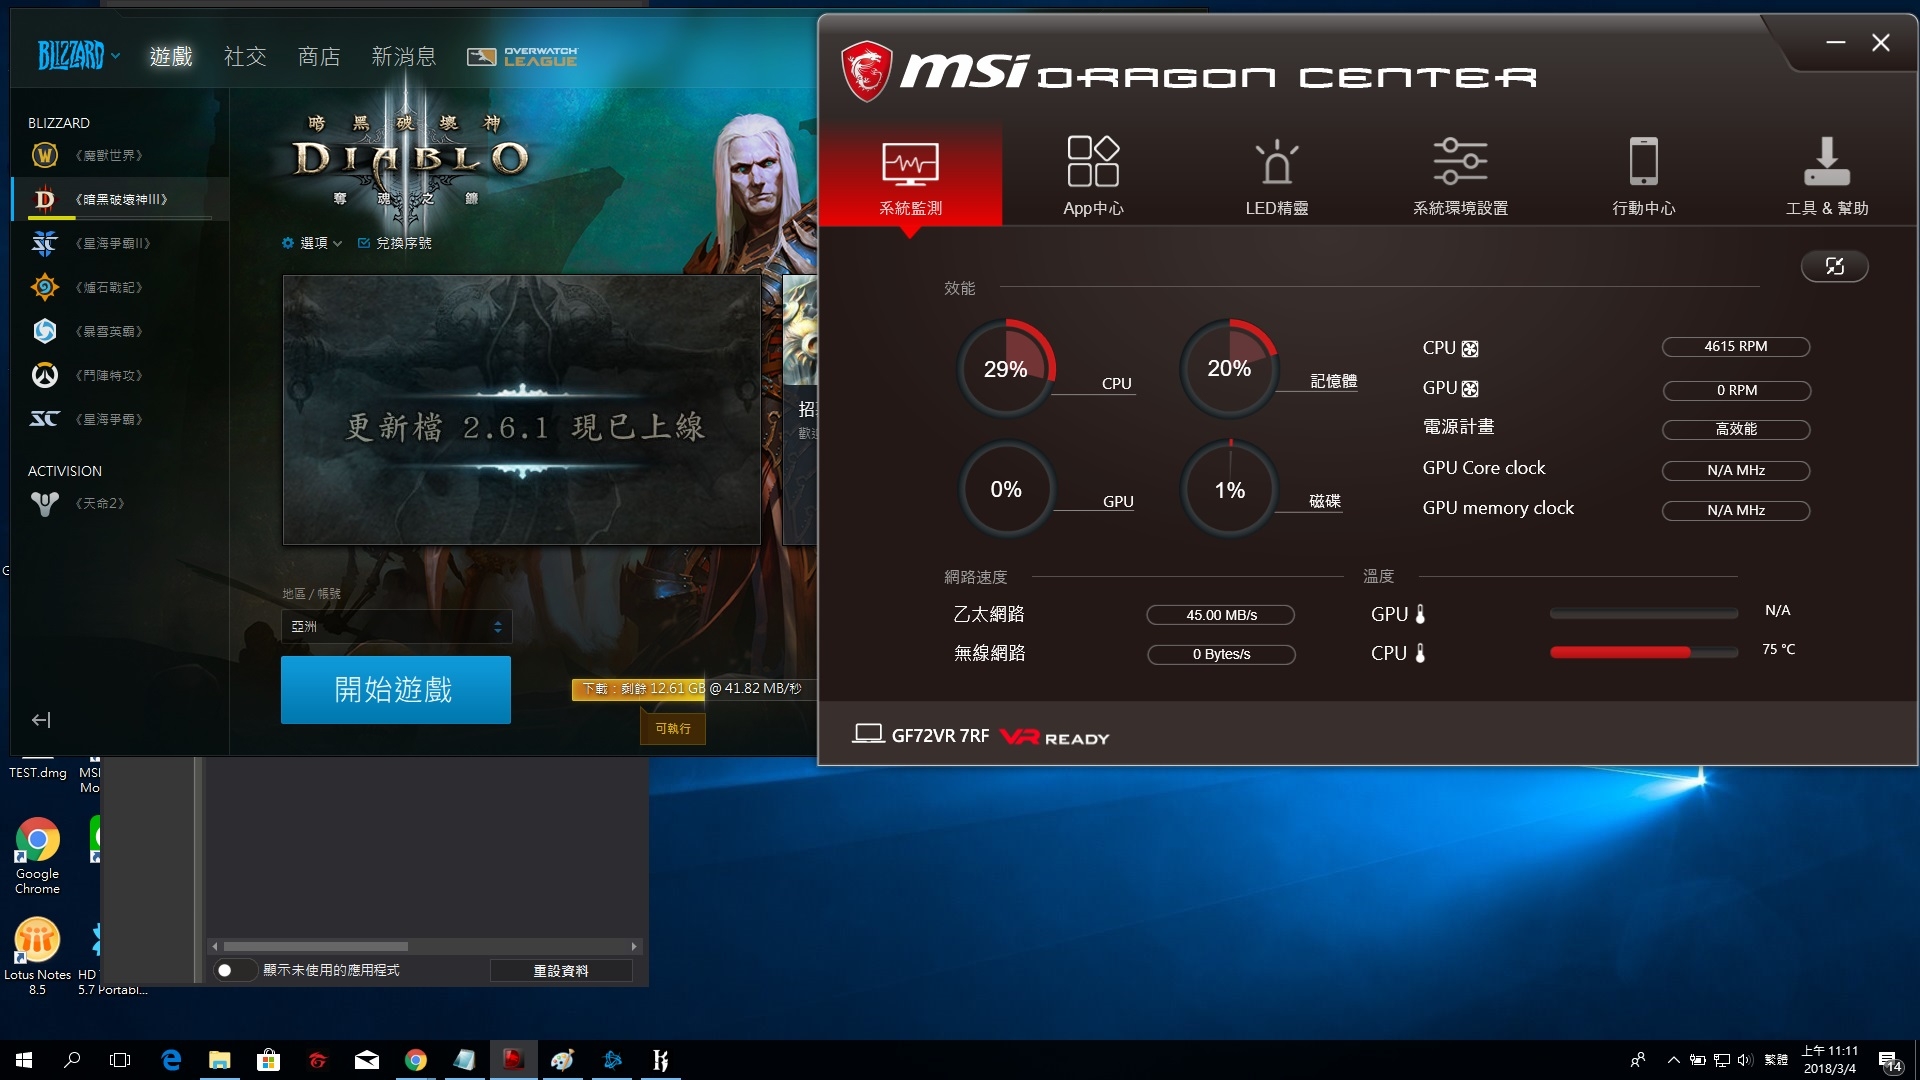Expand the 選項 options dropdown
The height and width of the screenshot is (1080, 1920).
point(312,243)
